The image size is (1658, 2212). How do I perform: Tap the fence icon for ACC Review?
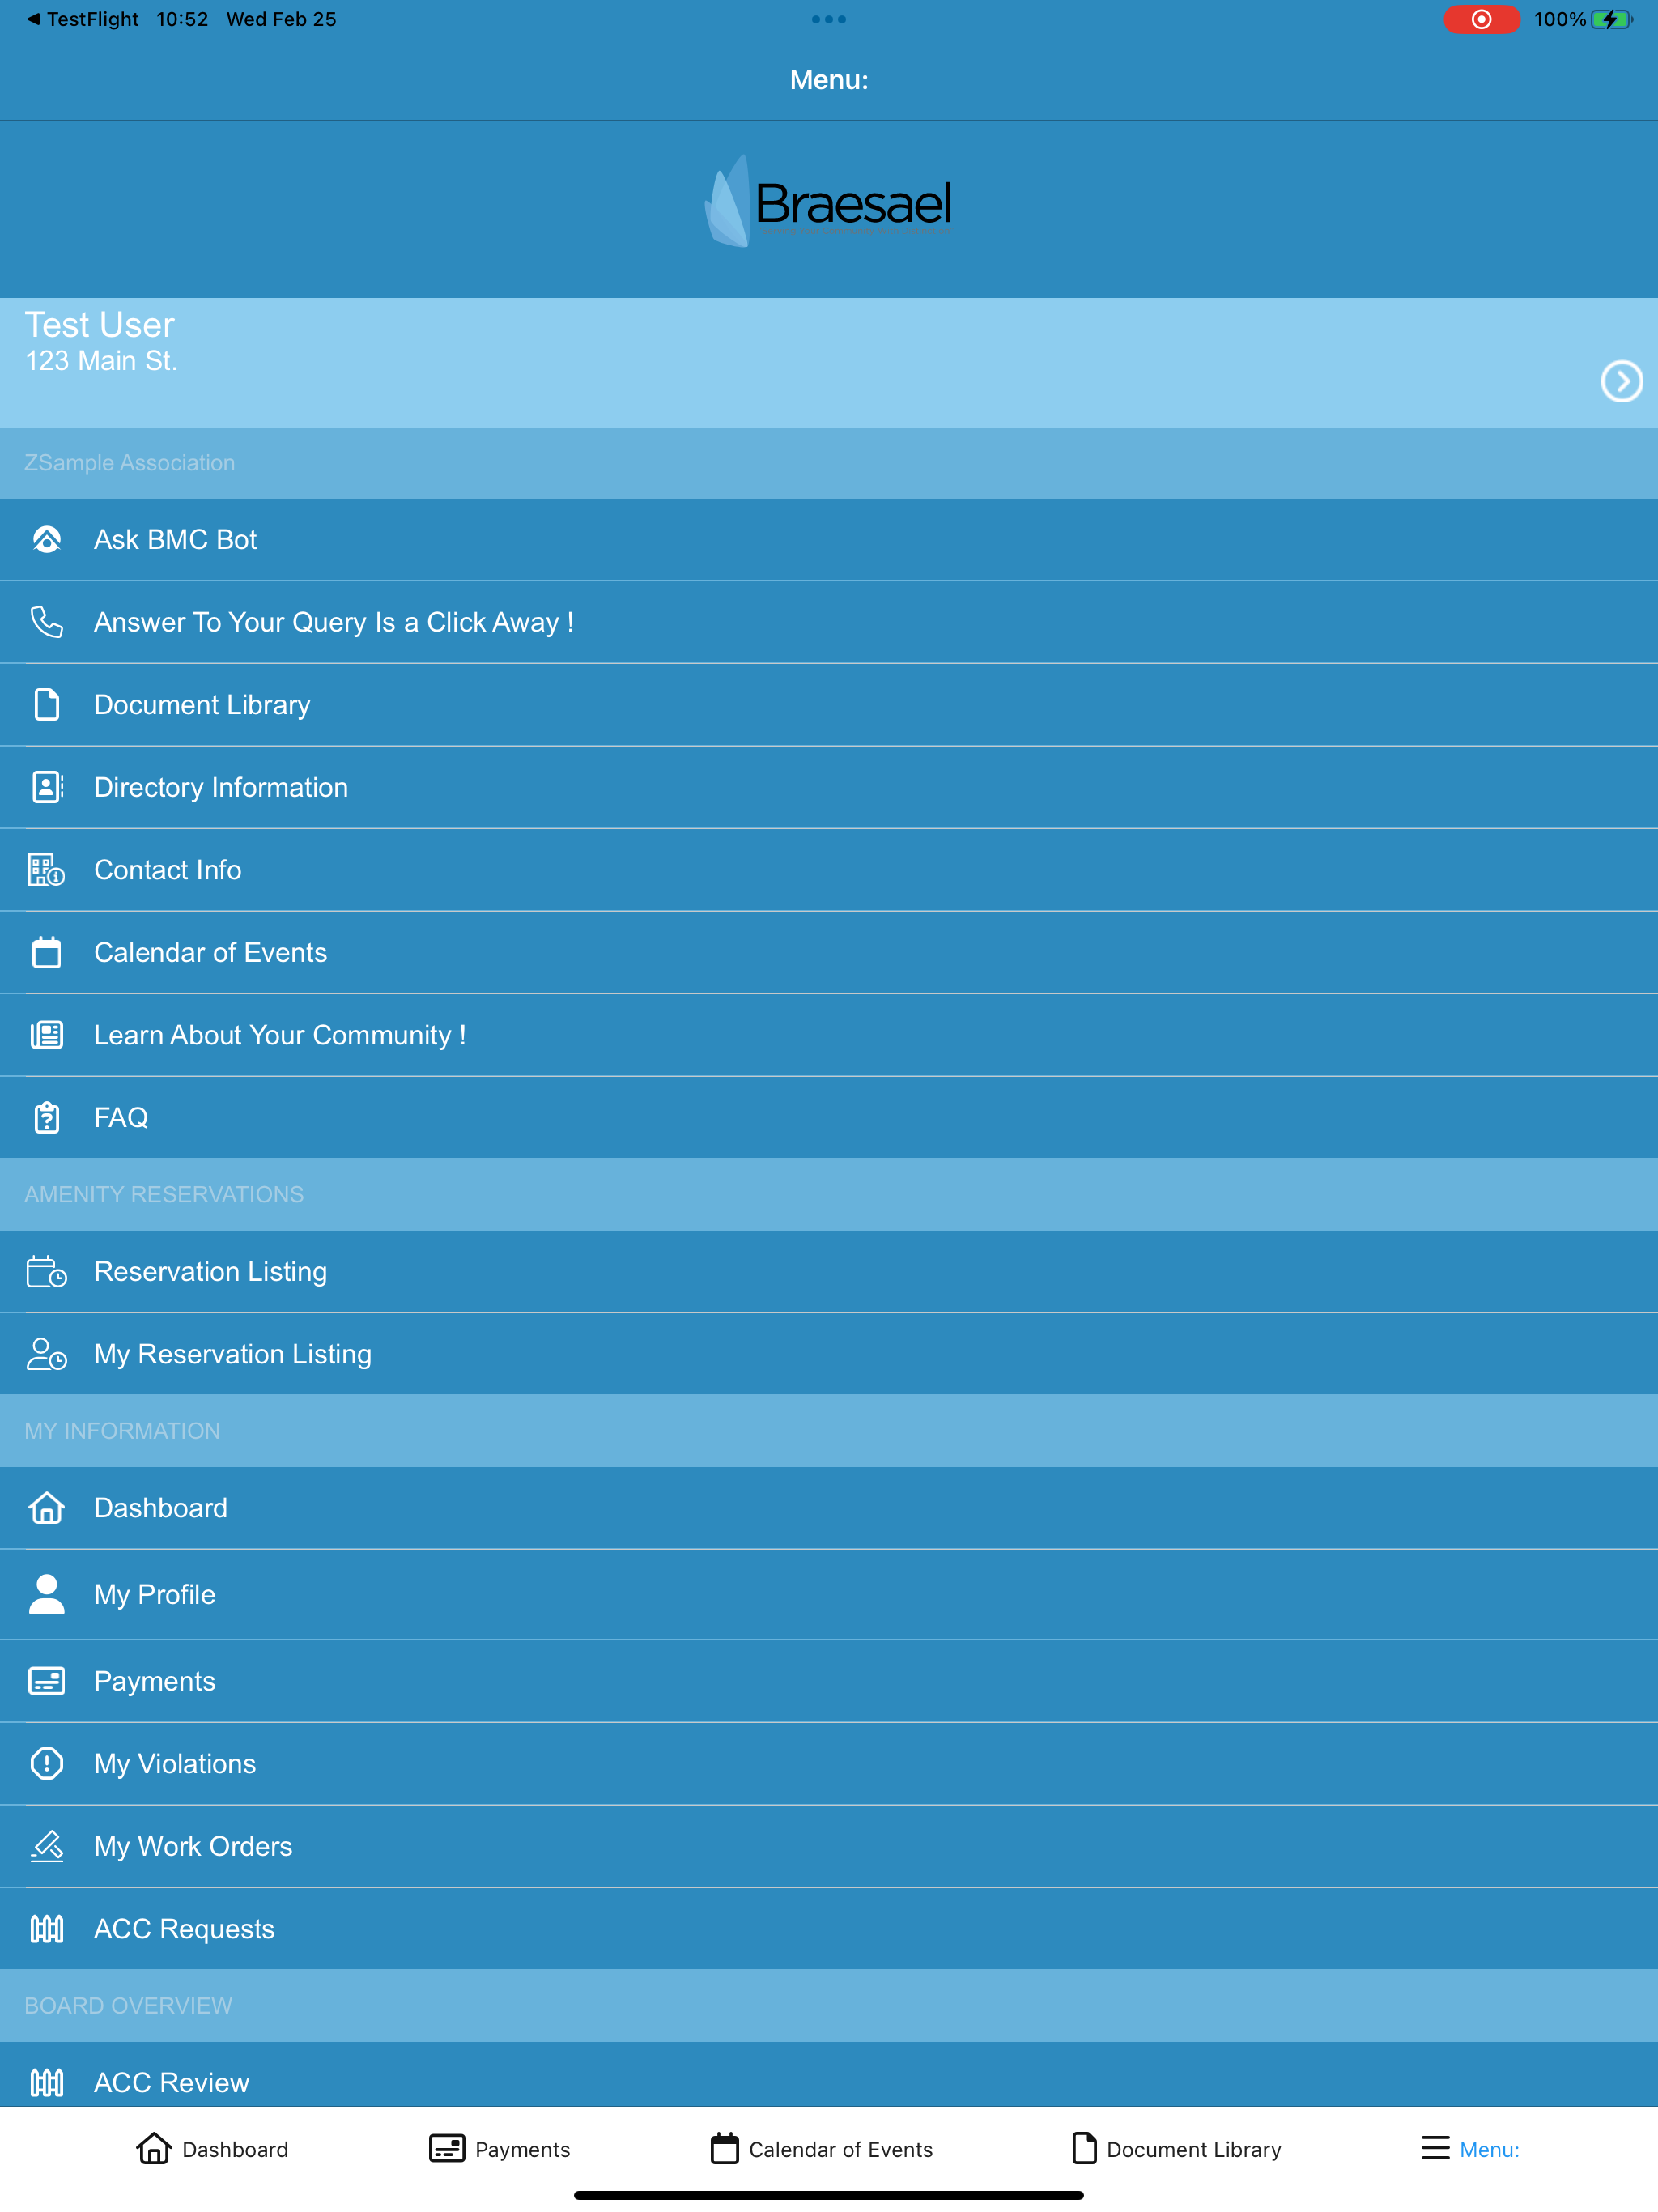pos(47,2083)
